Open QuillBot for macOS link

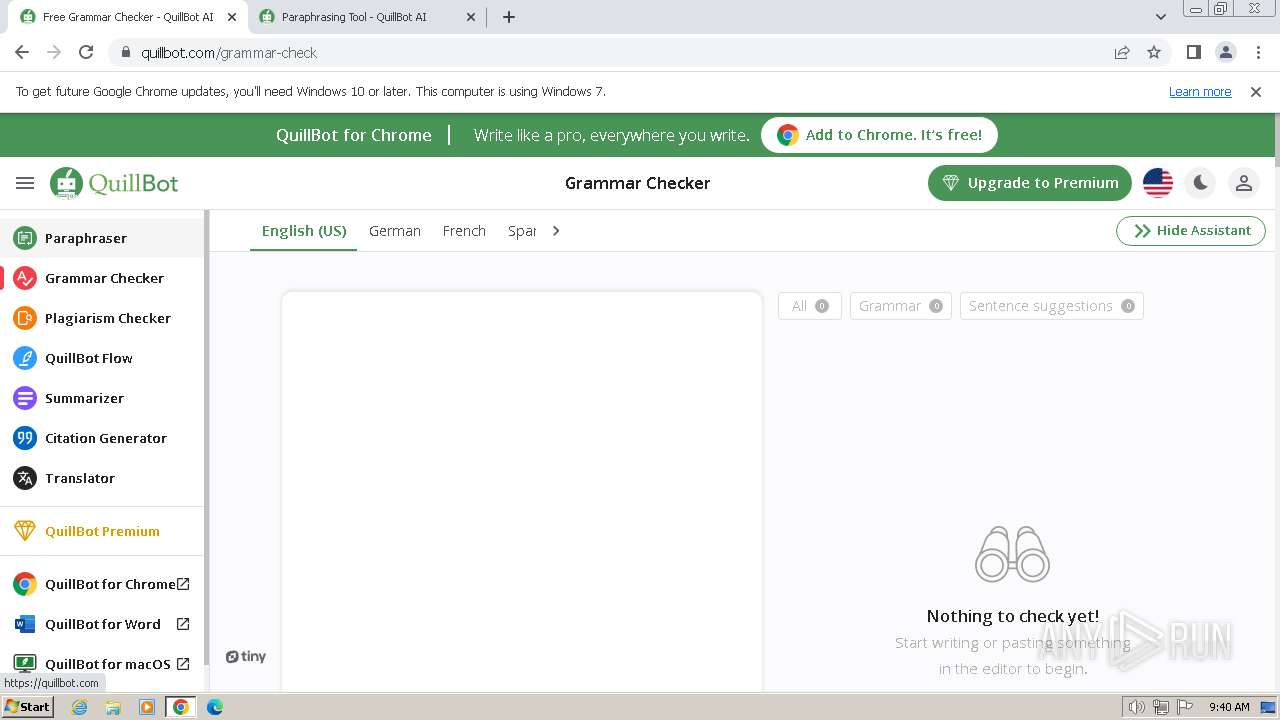coord(102,664)
